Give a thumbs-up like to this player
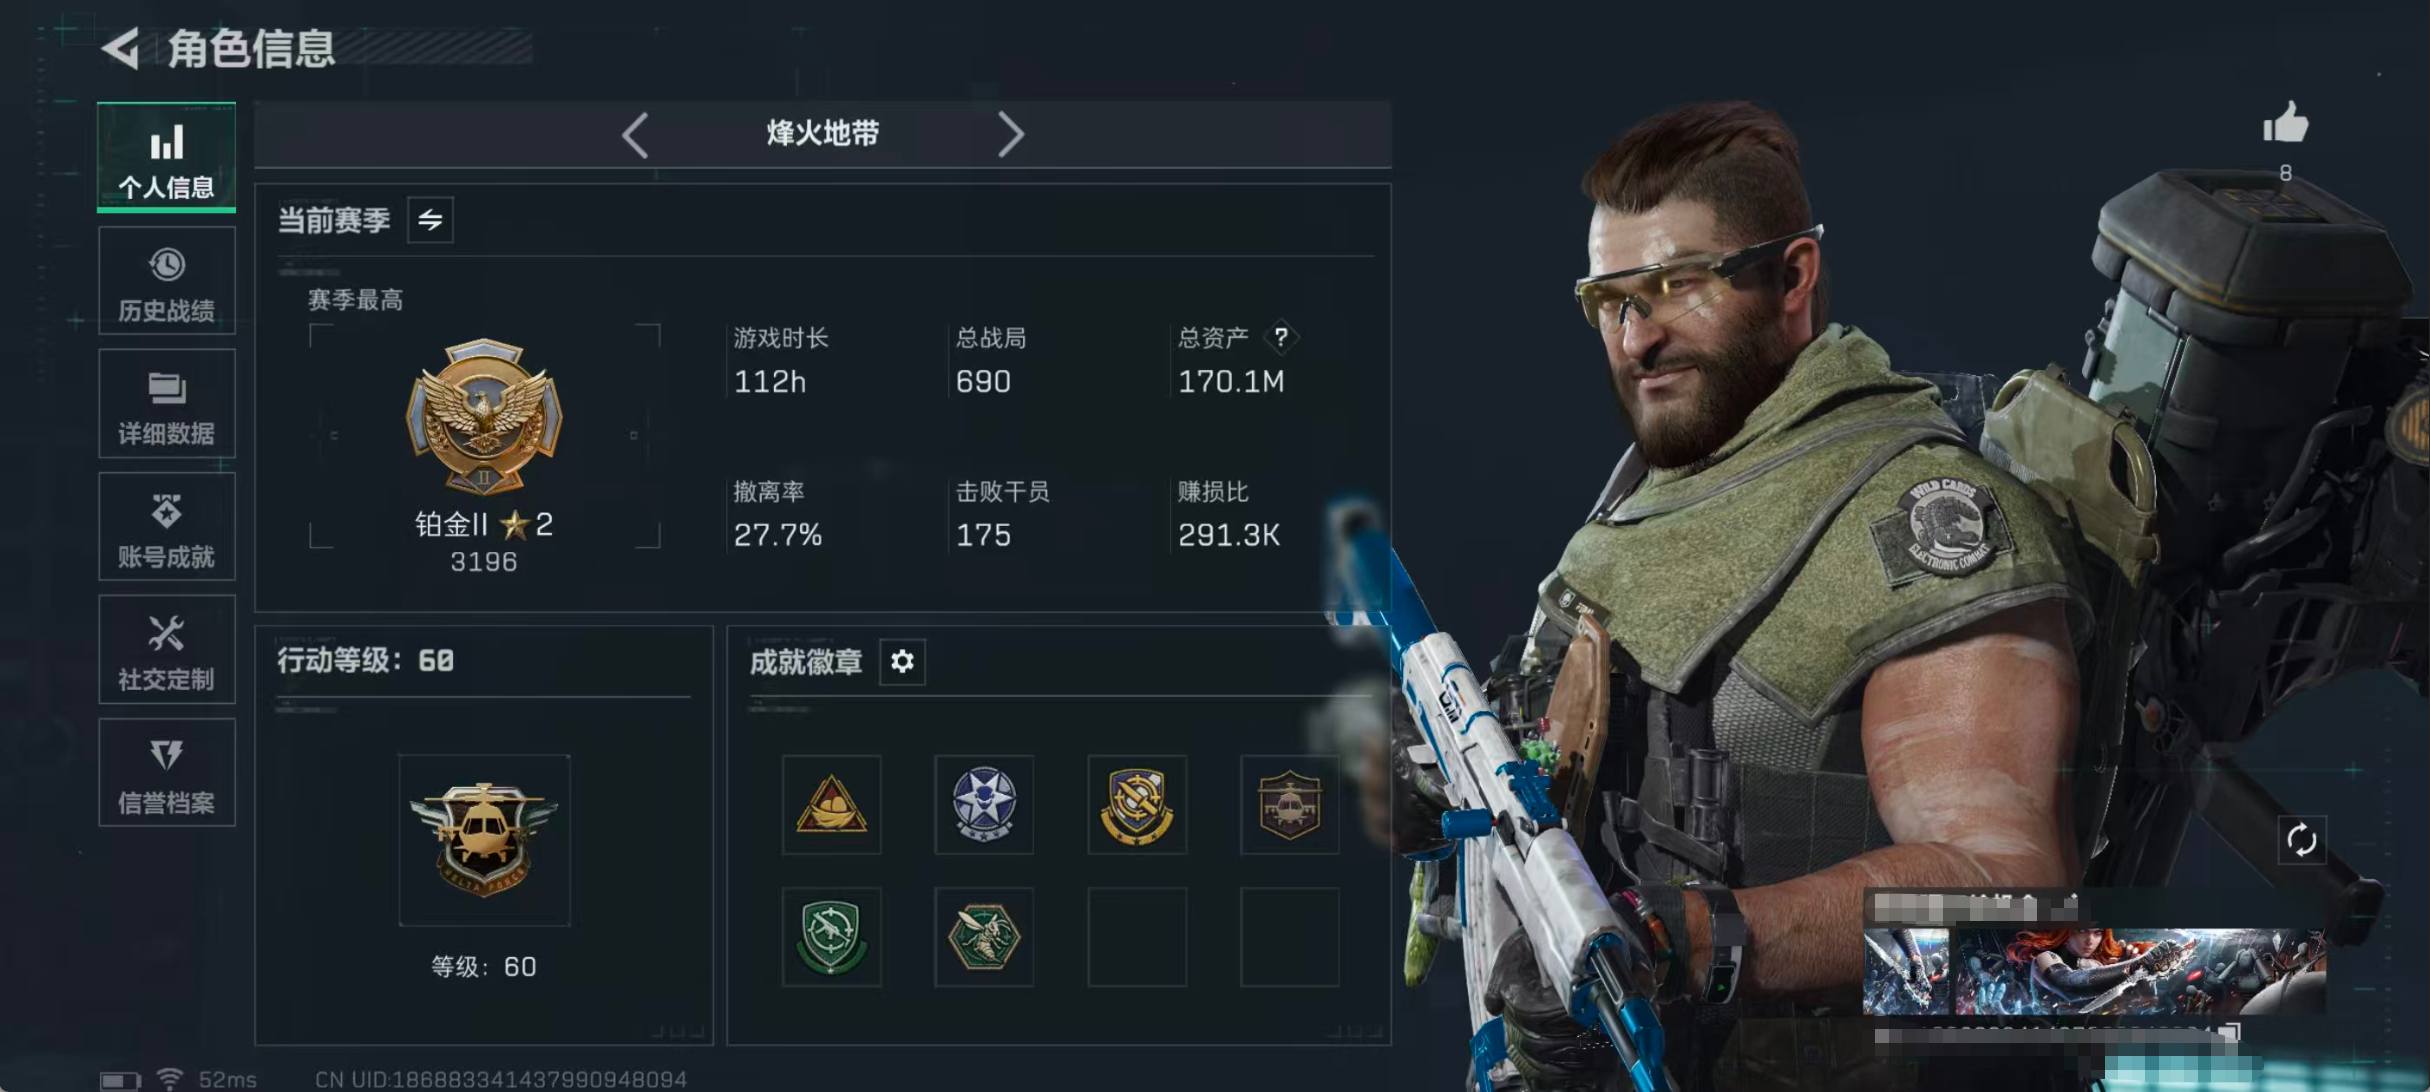This screenshot has width=2430, height=1092. (x=2285, y=124)
